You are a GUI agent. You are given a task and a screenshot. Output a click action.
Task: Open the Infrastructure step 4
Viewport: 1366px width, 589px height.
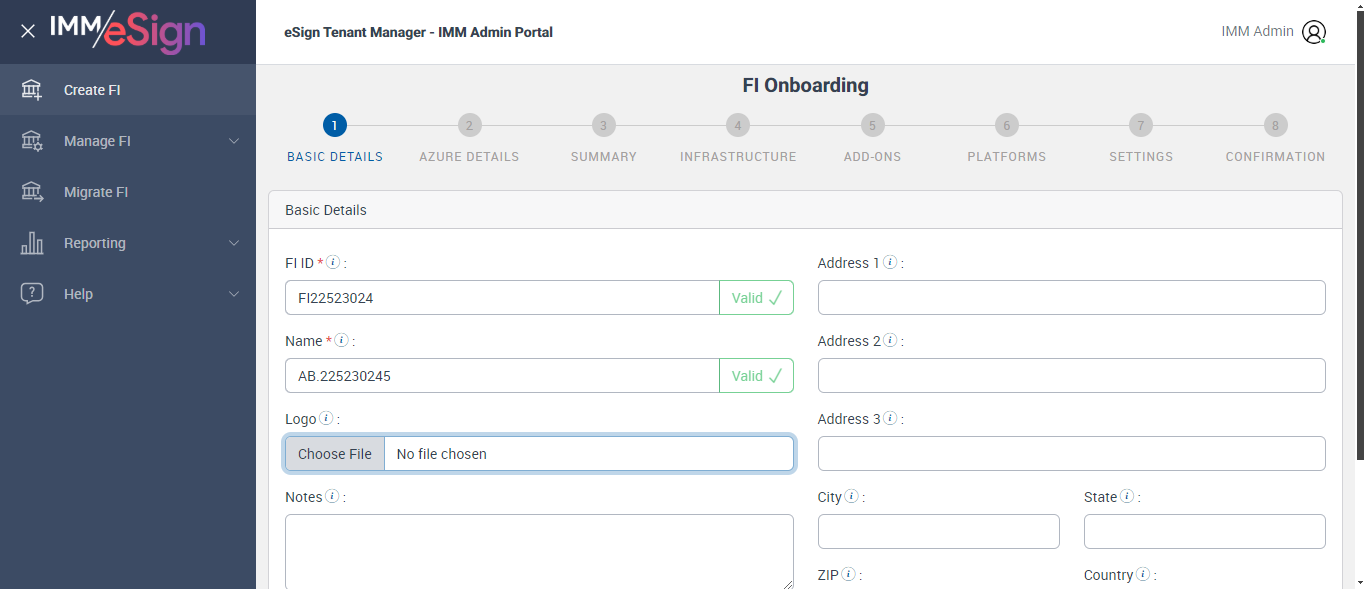737,126
